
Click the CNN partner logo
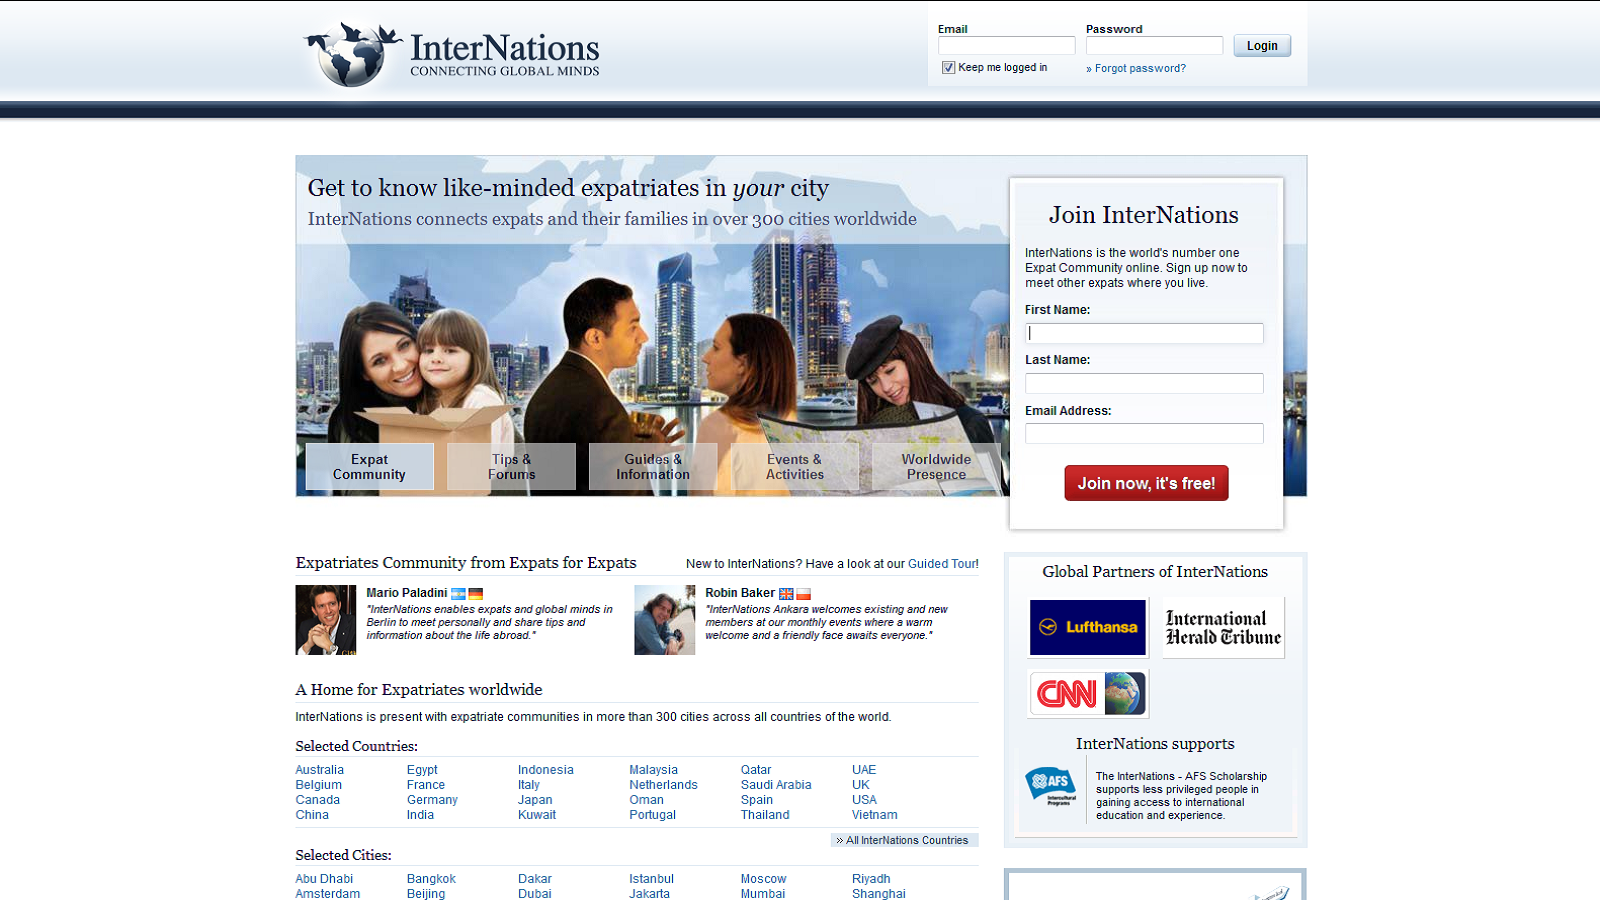tap(1088, 693)
